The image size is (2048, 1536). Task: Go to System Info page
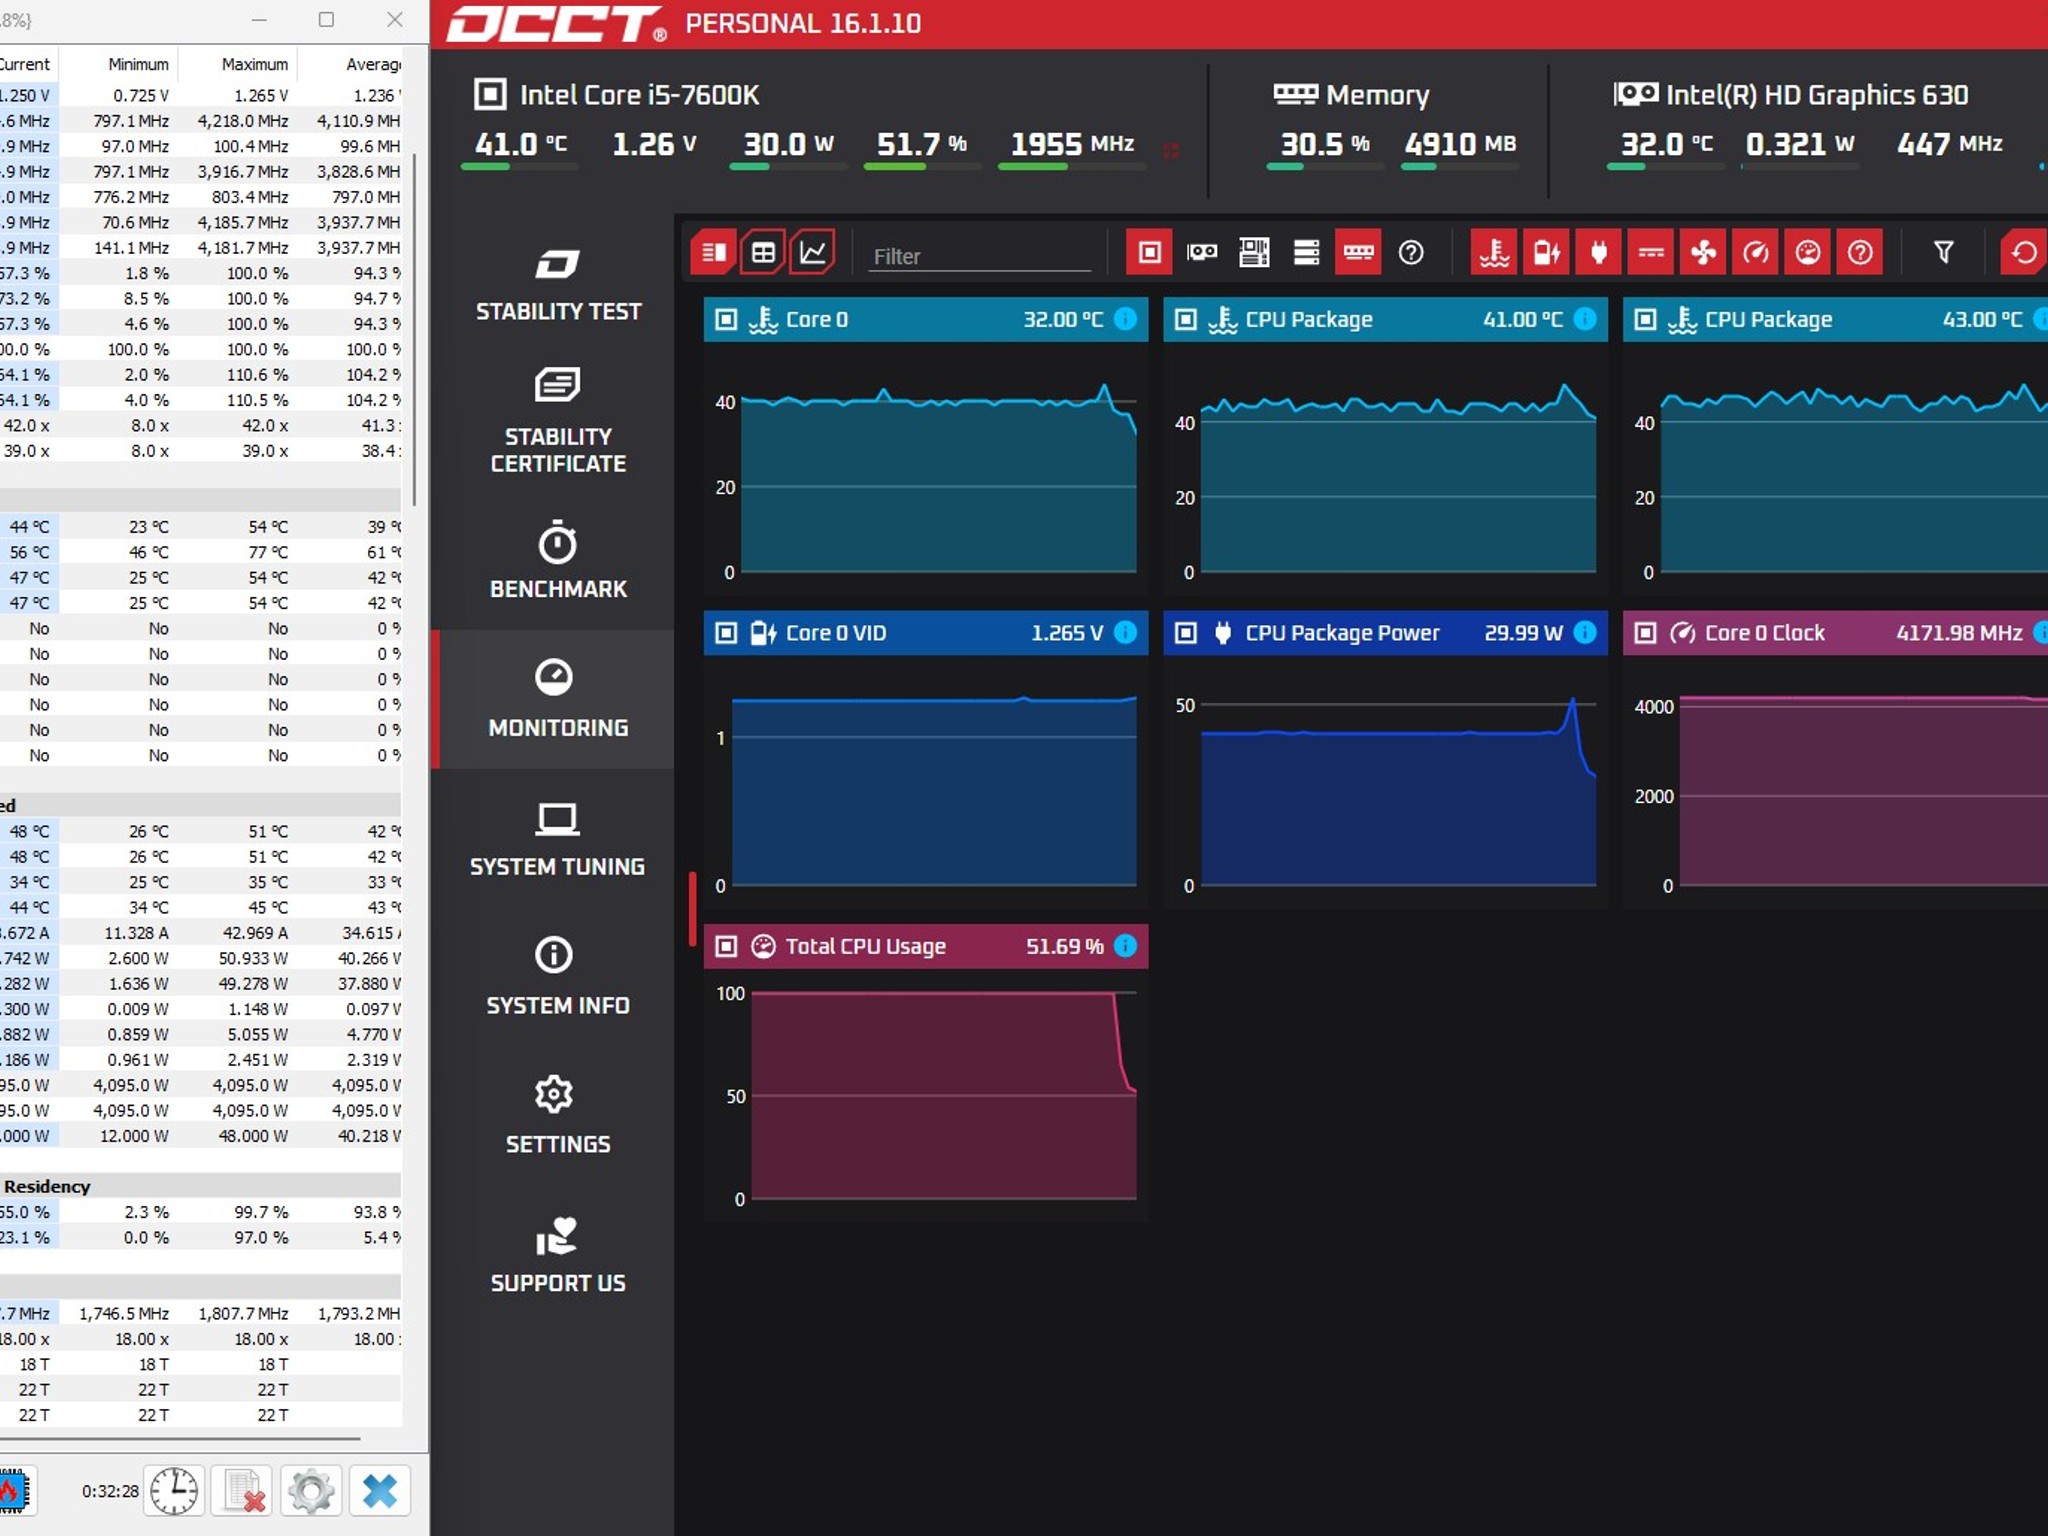tap(558, 976)
